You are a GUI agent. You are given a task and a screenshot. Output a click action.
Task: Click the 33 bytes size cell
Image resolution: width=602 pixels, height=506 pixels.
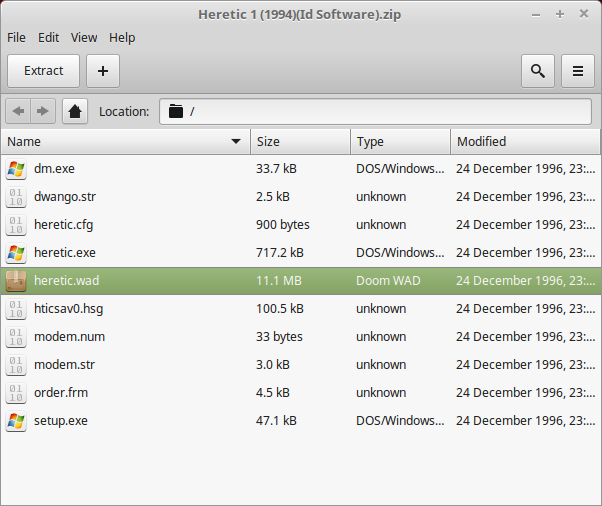pos(279,337)
